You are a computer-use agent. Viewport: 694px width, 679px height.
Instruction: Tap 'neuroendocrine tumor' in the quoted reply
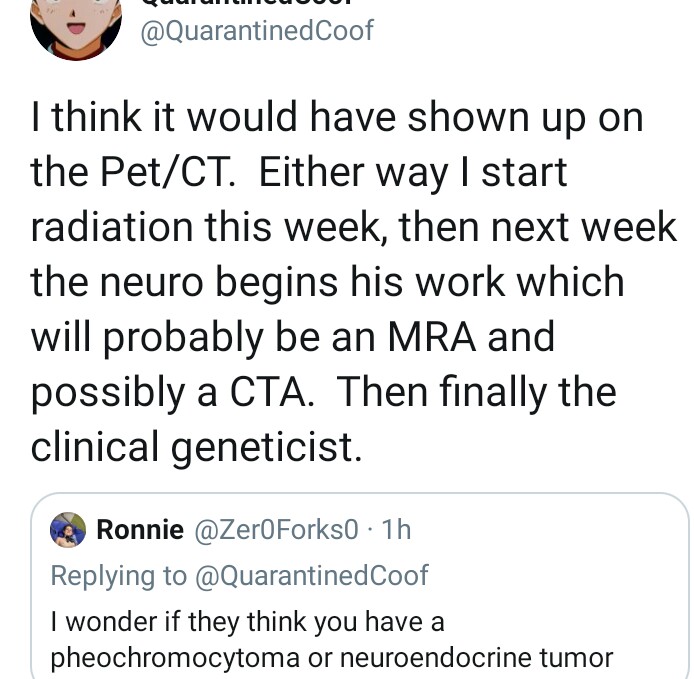477,658
